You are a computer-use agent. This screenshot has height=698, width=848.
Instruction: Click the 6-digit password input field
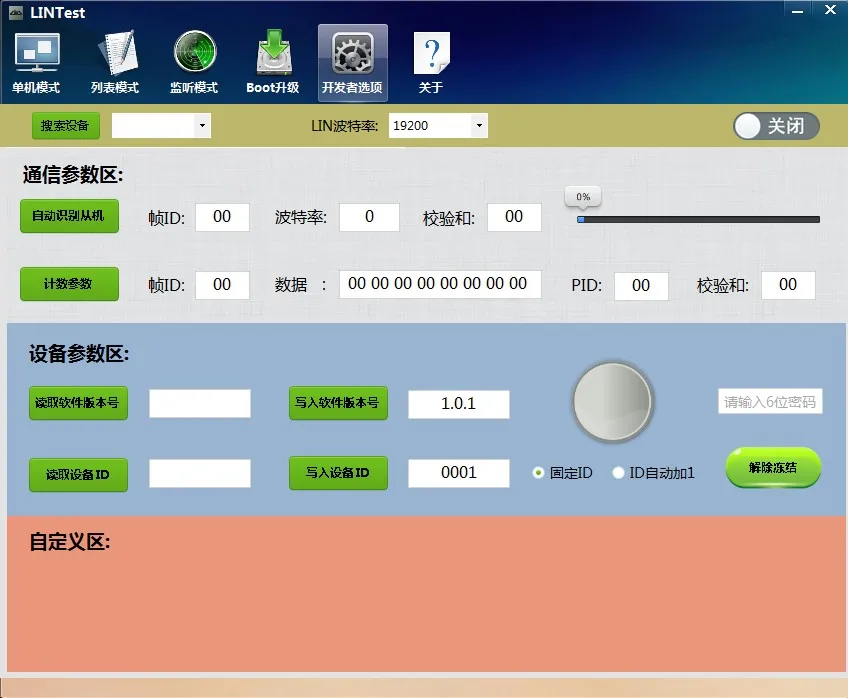point(770,402)
